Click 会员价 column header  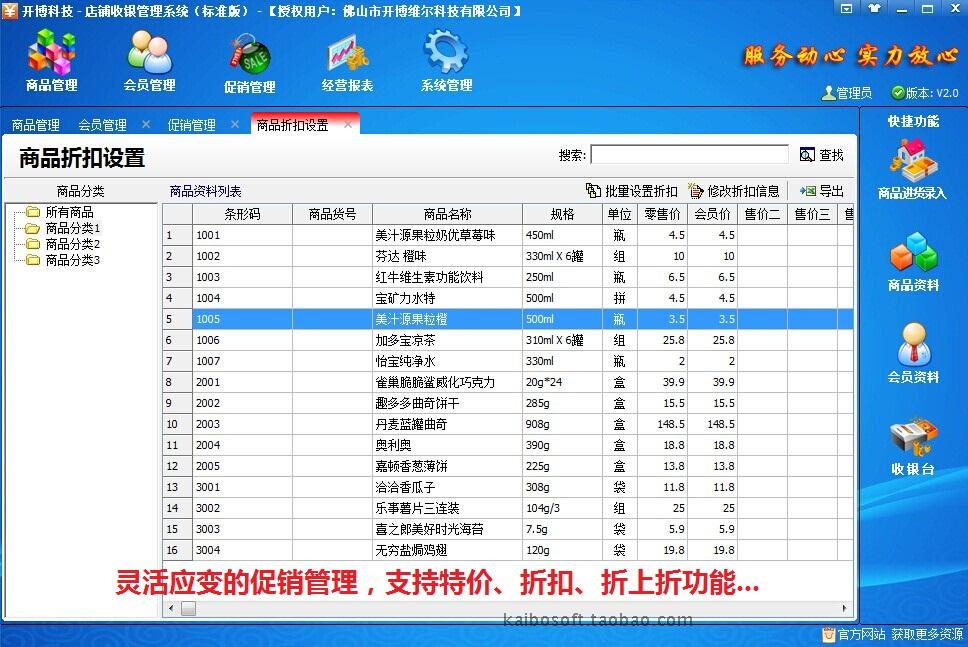(712, 214)
